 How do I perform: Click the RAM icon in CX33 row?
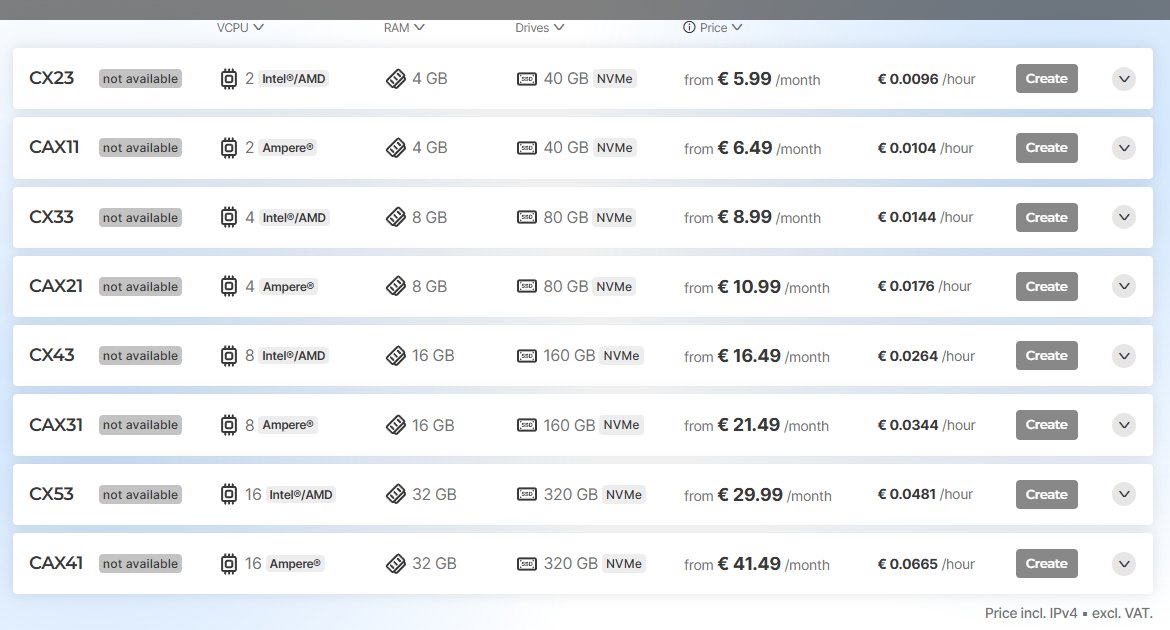(x=395, y=217)
